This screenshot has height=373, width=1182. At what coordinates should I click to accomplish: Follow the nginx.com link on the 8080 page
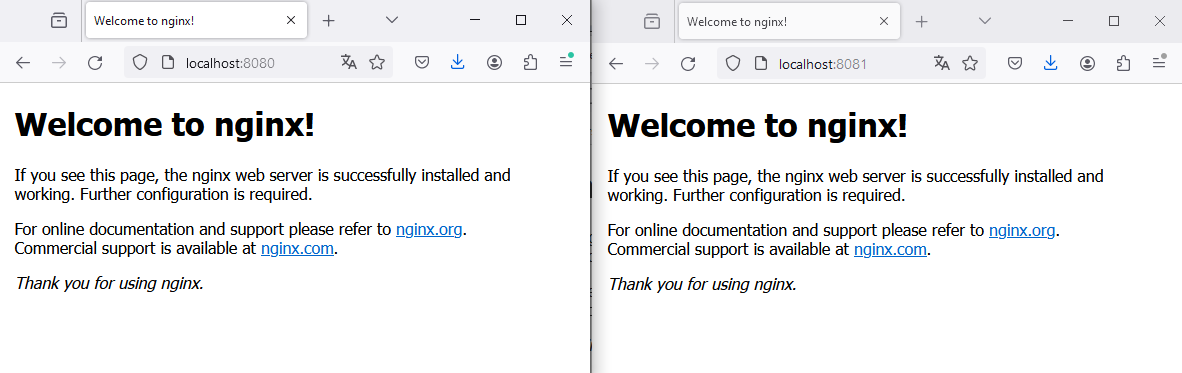(297, 249)
